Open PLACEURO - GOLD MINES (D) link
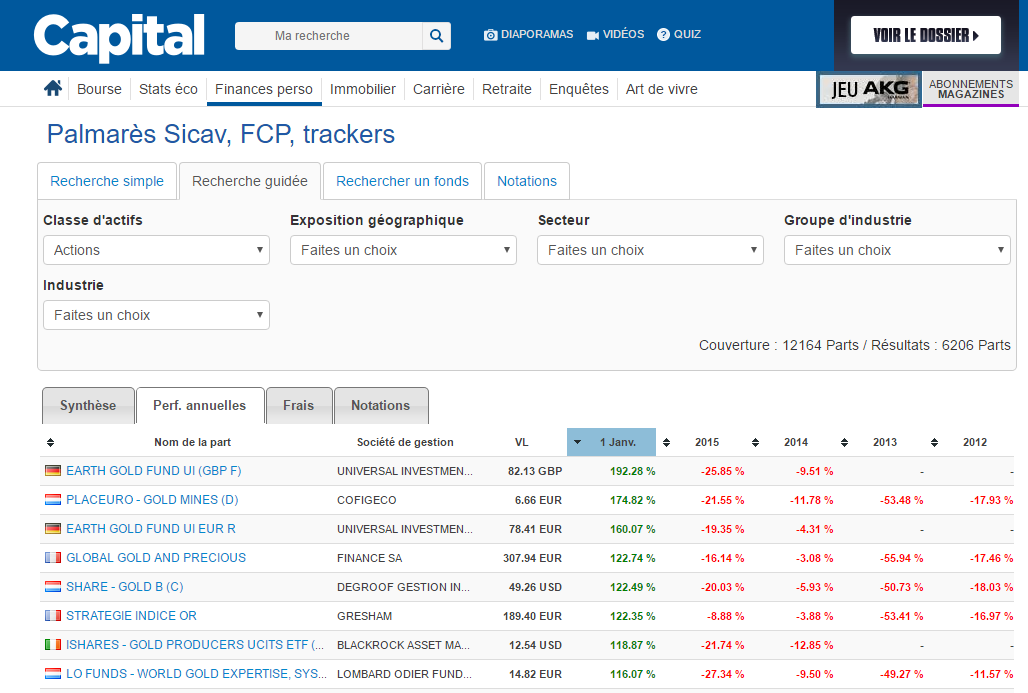Screen dimensions: 1028x693 click(x=152, y=500)
